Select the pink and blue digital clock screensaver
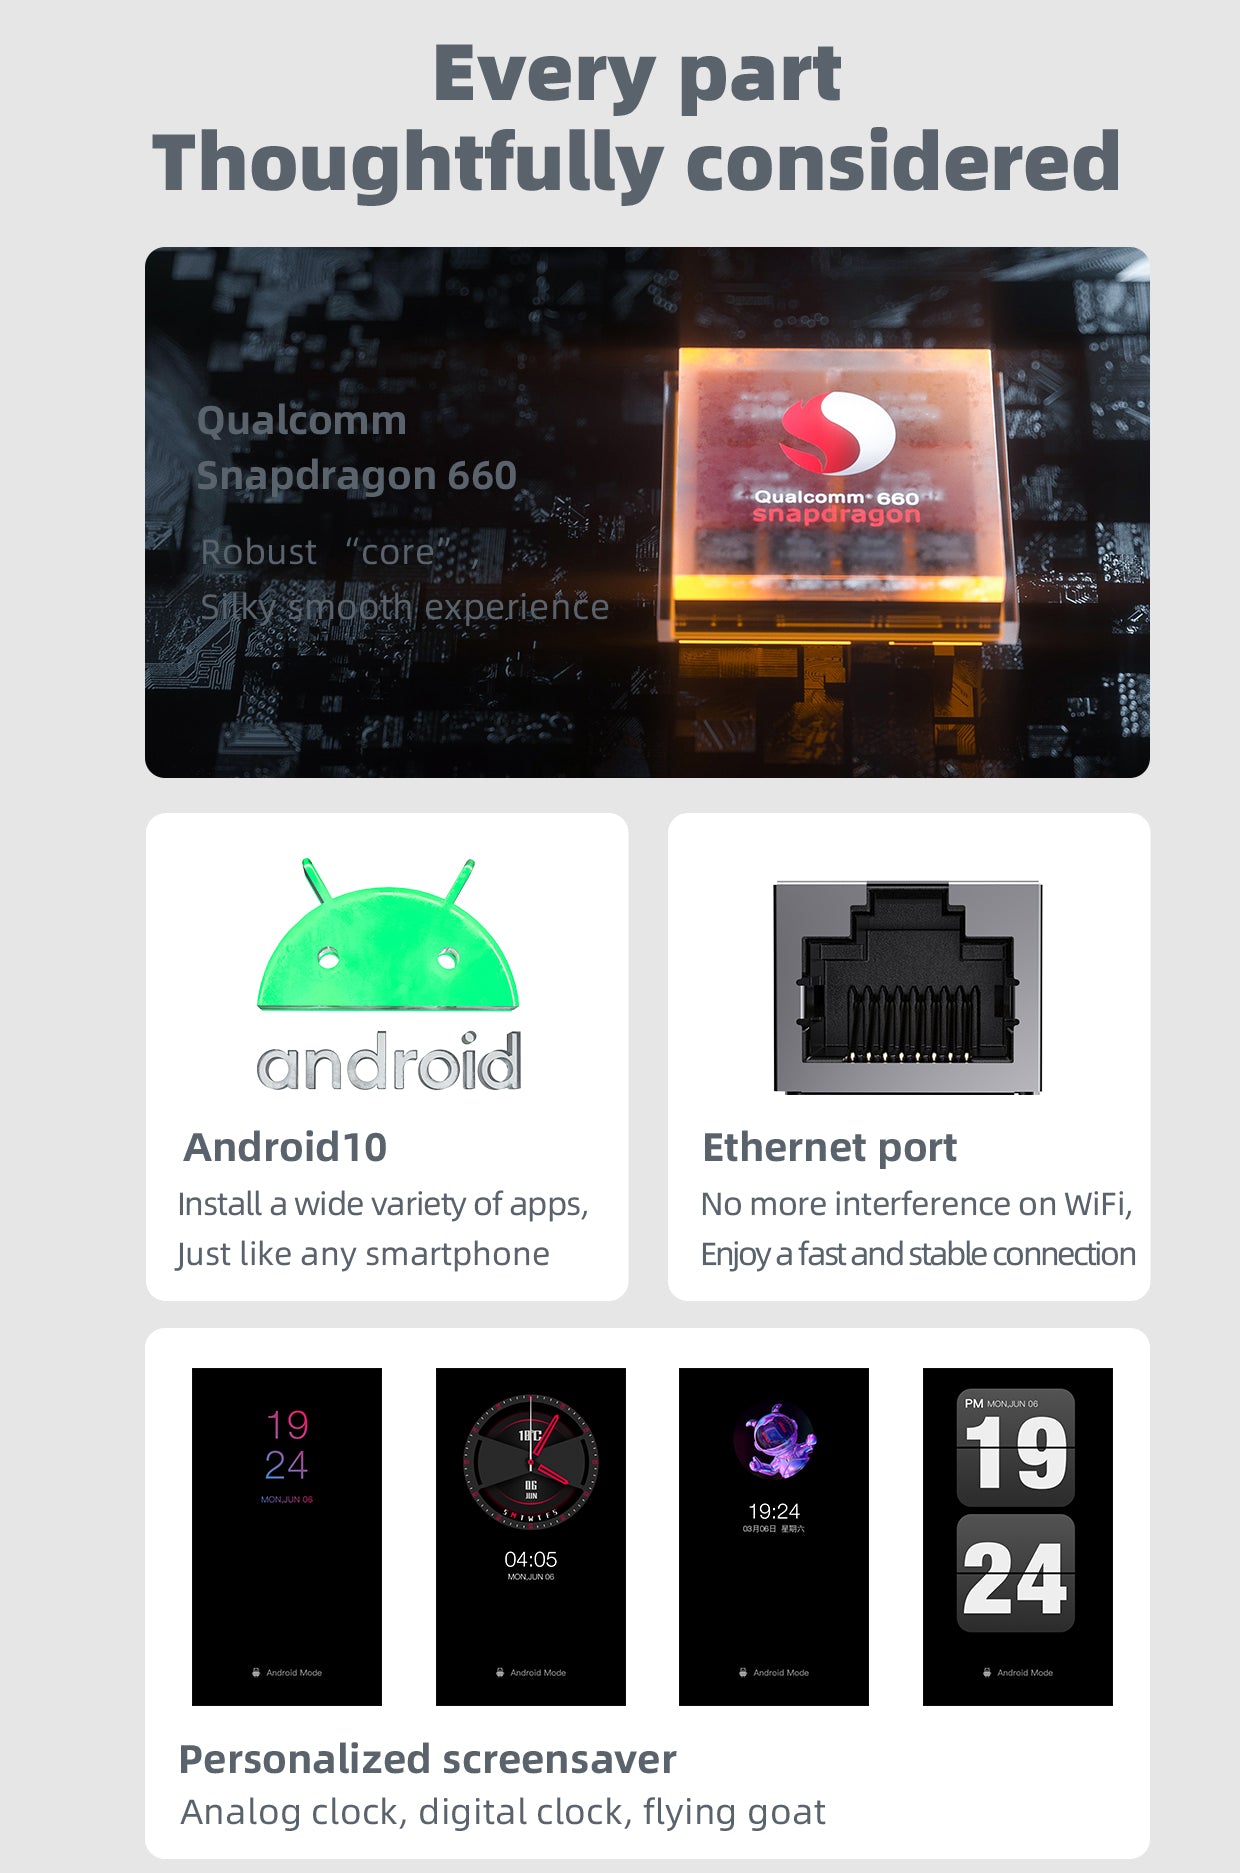Screen dimensions: 1240x1873 (287, 1536)
